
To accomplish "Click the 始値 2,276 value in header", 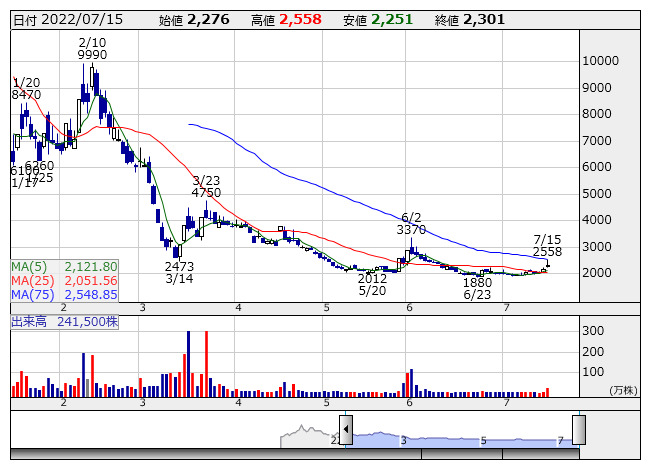I will (208, 19).
